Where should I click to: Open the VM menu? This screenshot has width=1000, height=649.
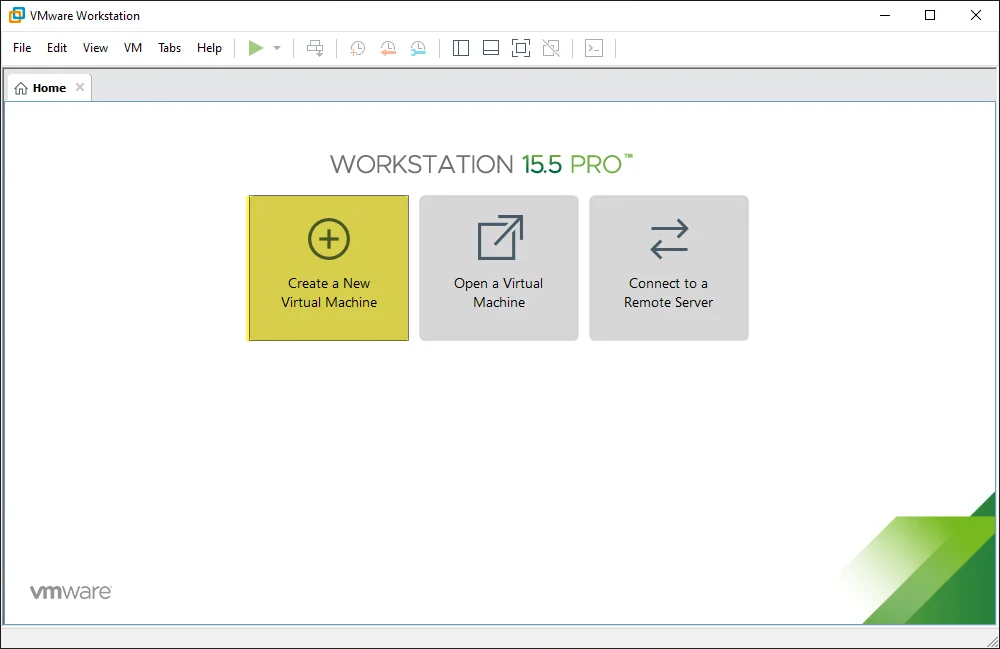pyautogui.click(x=133, y=48)
